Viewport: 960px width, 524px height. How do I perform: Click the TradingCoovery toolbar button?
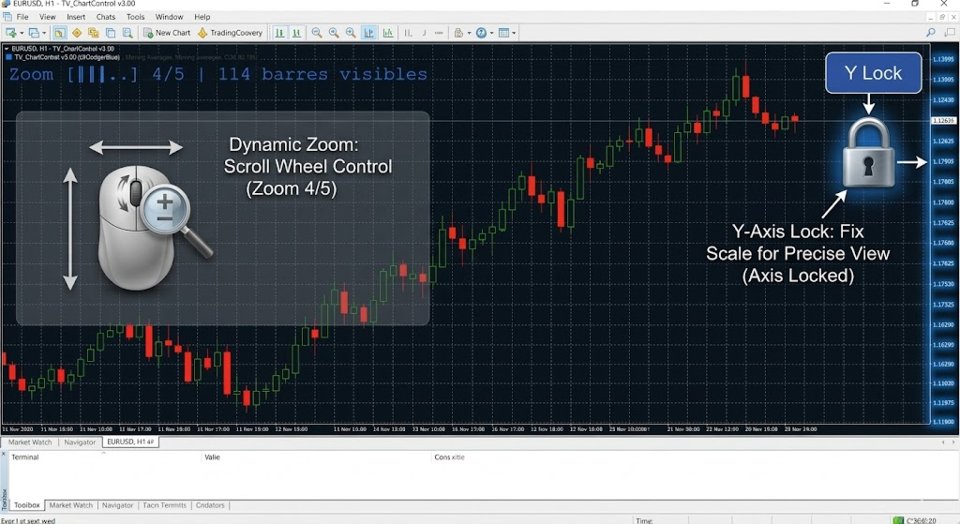click(x=230, y=32)
